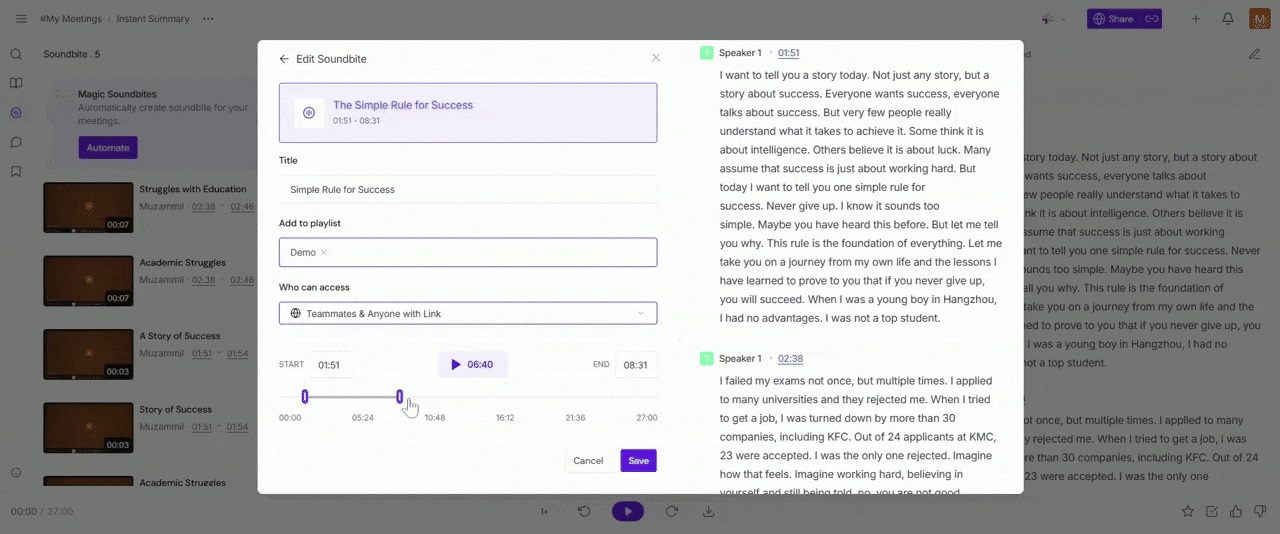The width and height of the screenshot is (1280, 534).
Task: Jump to Speaker 1 timestamp 01:51
Action: (x=788, y=53)
